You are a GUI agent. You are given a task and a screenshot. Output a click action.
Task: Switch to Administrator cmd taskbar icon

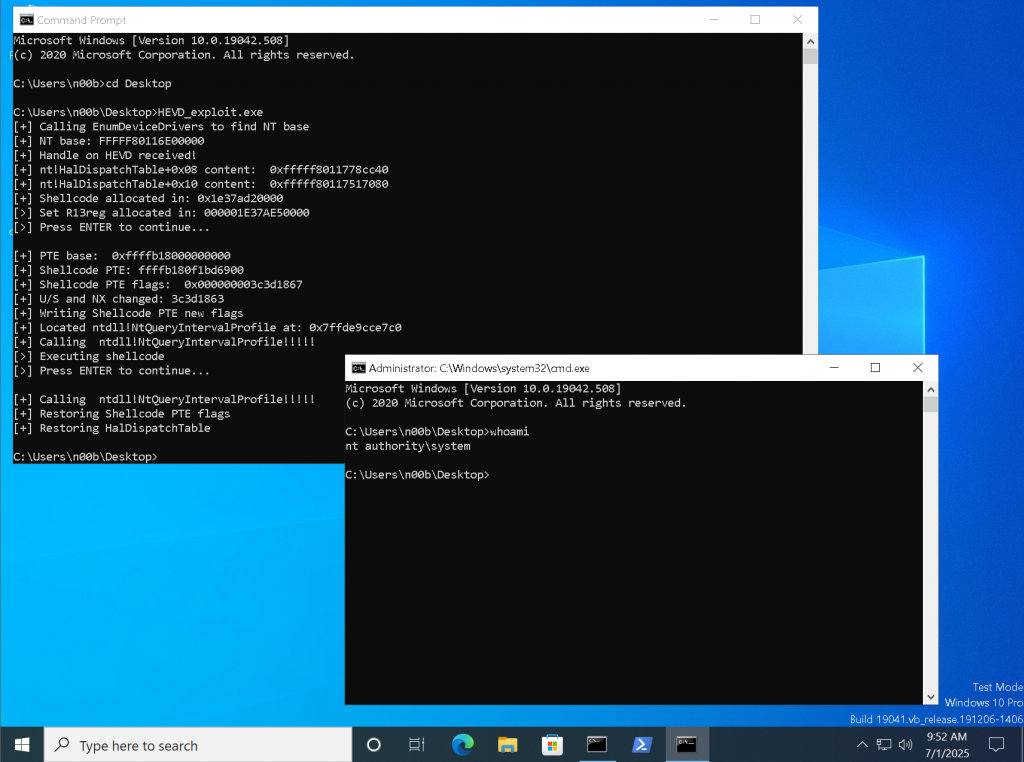686,744
